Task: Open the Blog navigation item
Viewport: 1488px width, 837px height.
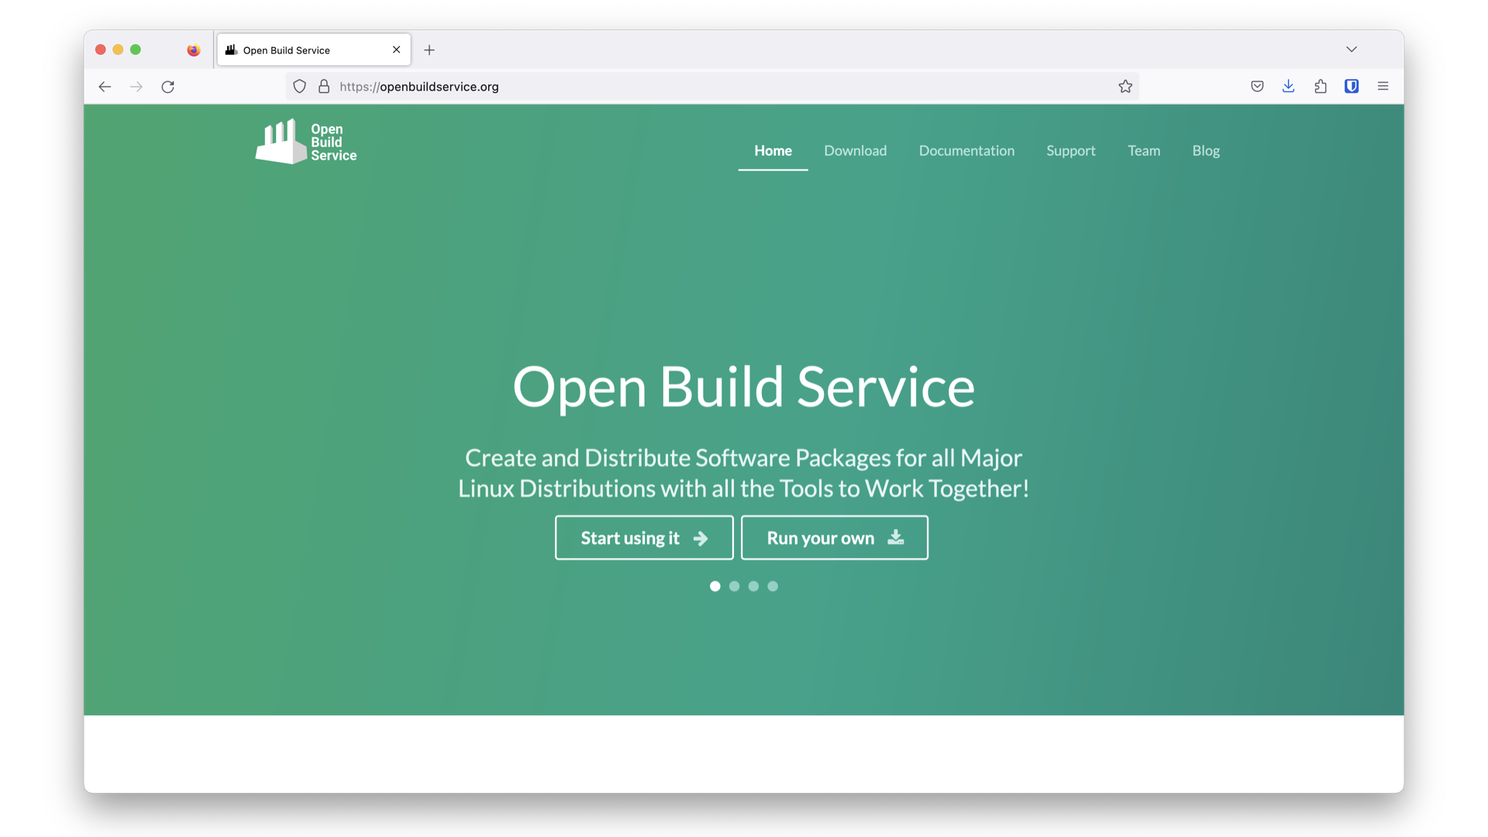Action: point(1206,151)
